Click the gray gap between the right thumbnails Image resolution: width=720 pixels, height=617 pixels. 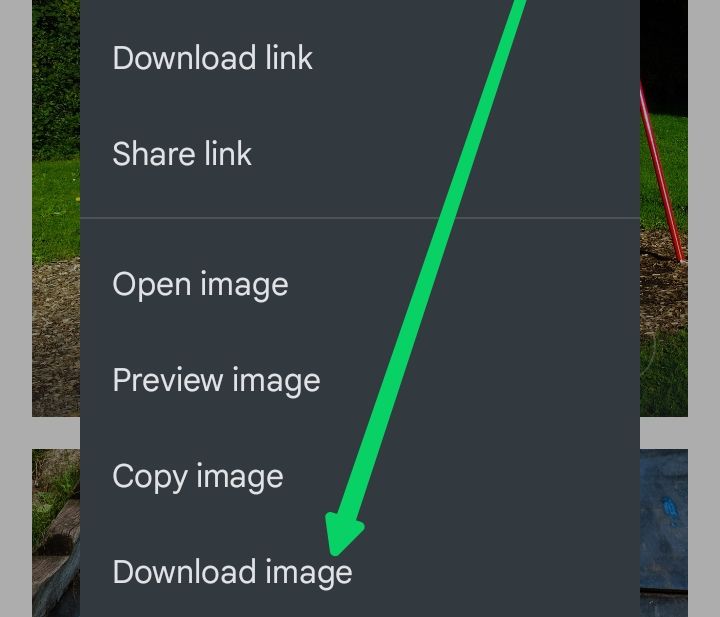coord(664,433)
